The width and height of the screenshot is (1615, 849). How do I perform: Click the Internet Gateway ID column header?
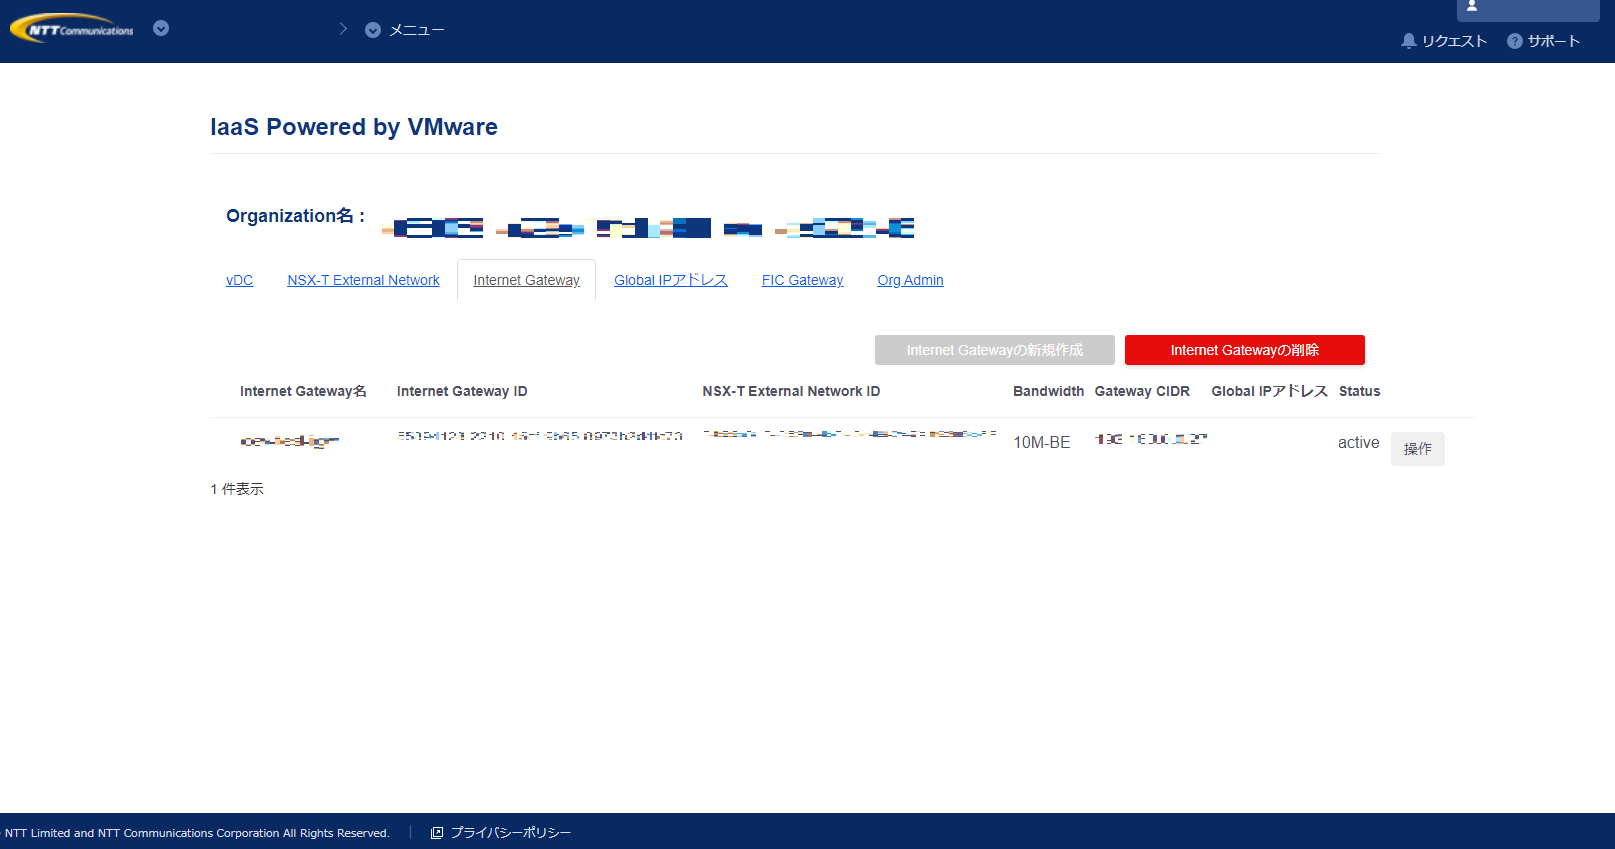(x=462, y=391)
